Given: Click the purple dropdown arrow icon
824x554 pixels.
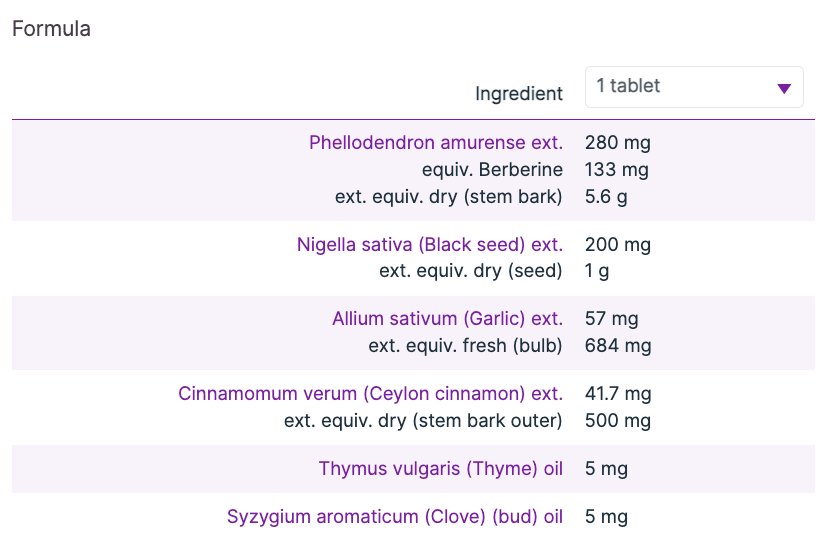Looking at the screenshot, I should pos(784,88).
